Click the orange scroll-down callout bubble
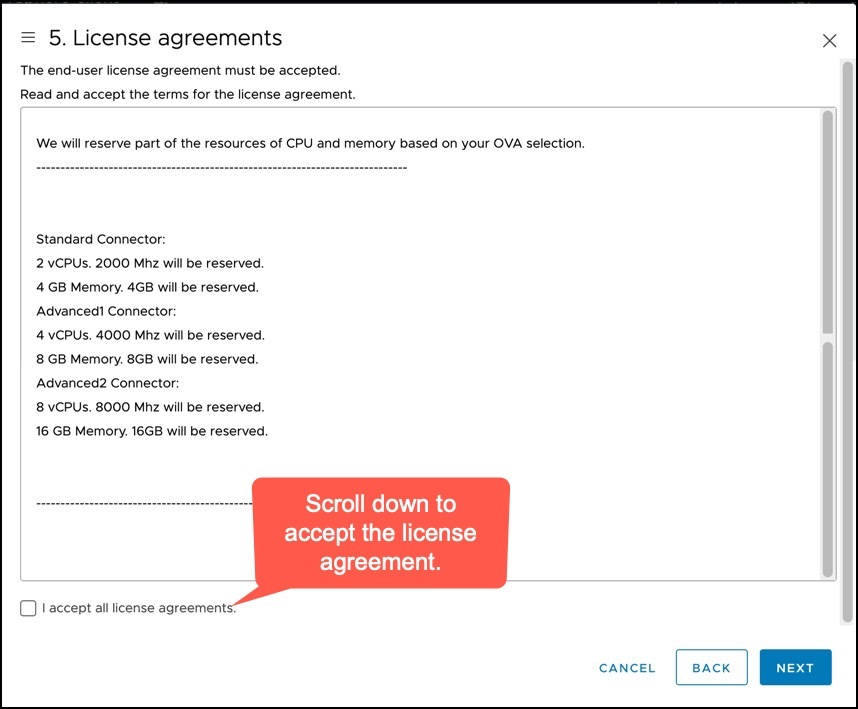 381,533
